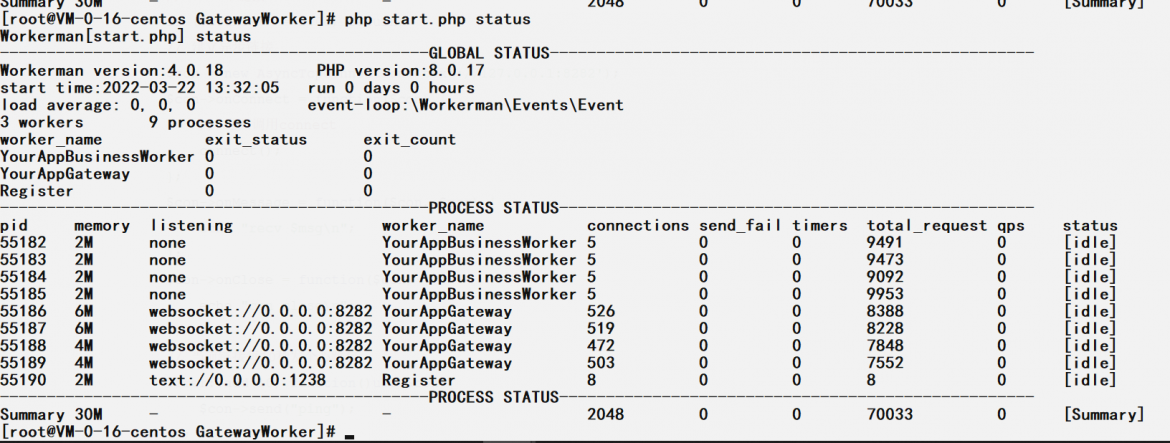Click total_request value 9953
This screenshot has height=443, width=1170.
(885, 294)
